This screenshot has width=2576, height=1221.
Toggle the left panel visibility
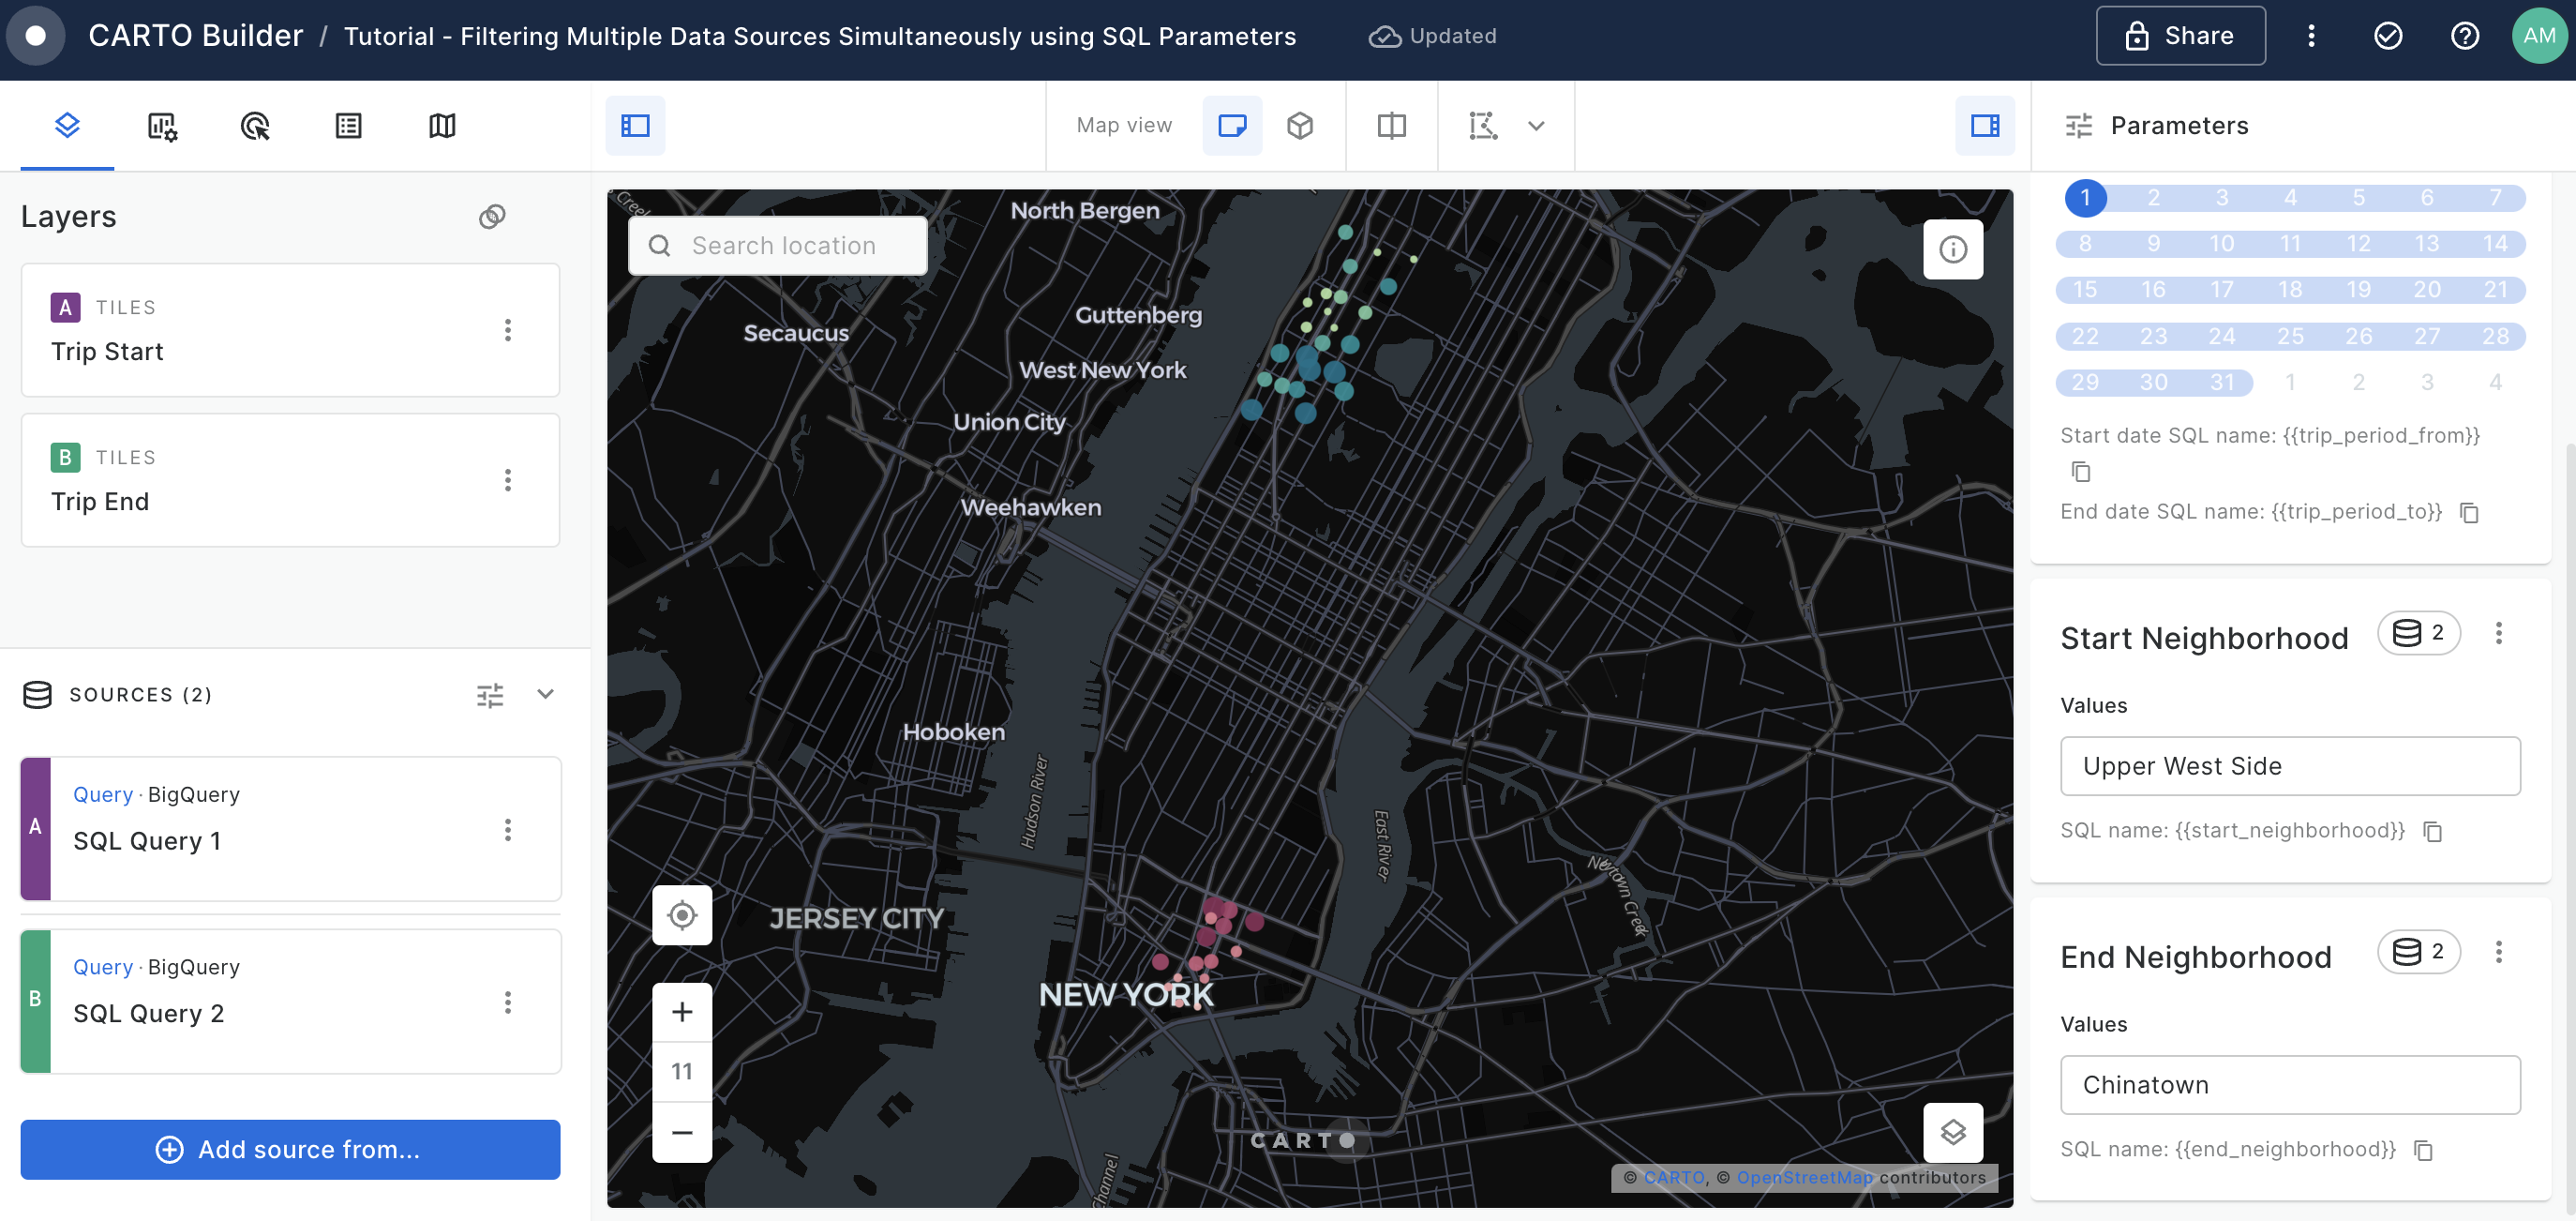pyautogui.click(x=635, y=126)
